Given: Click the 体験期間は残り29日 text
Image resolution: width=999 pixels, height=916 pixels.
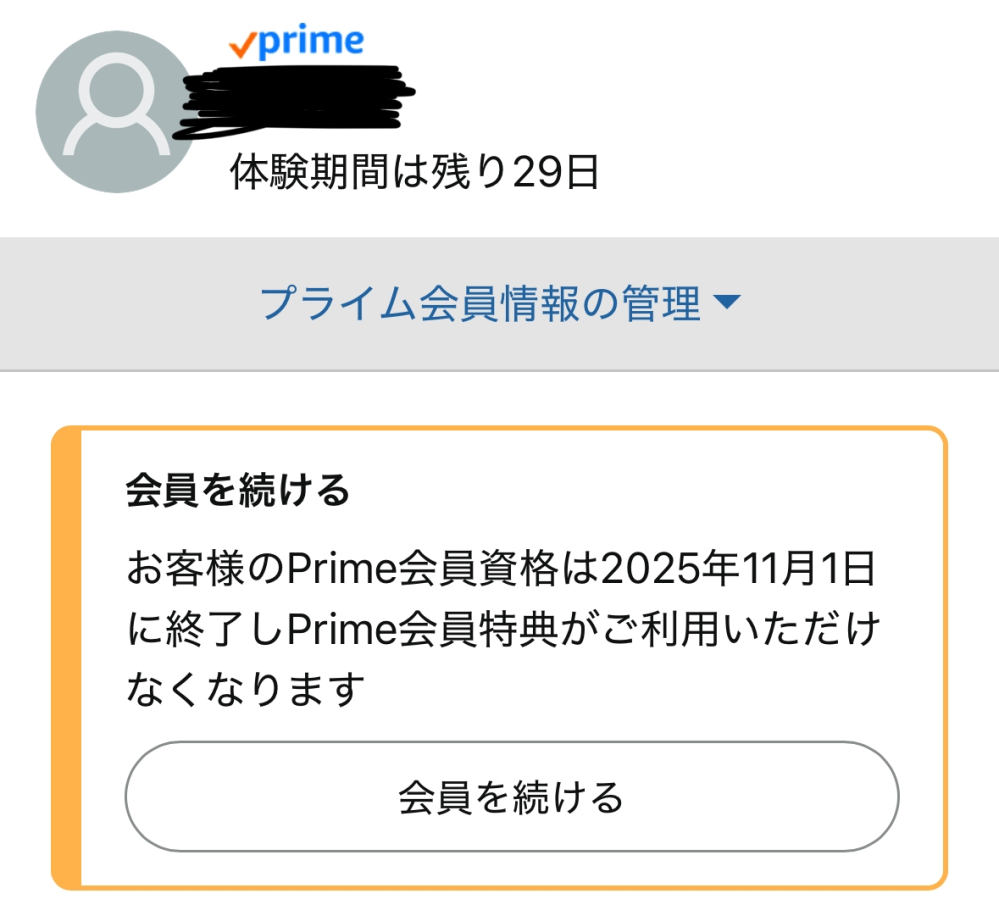Looking at the screenshot, I should [414, 173].
